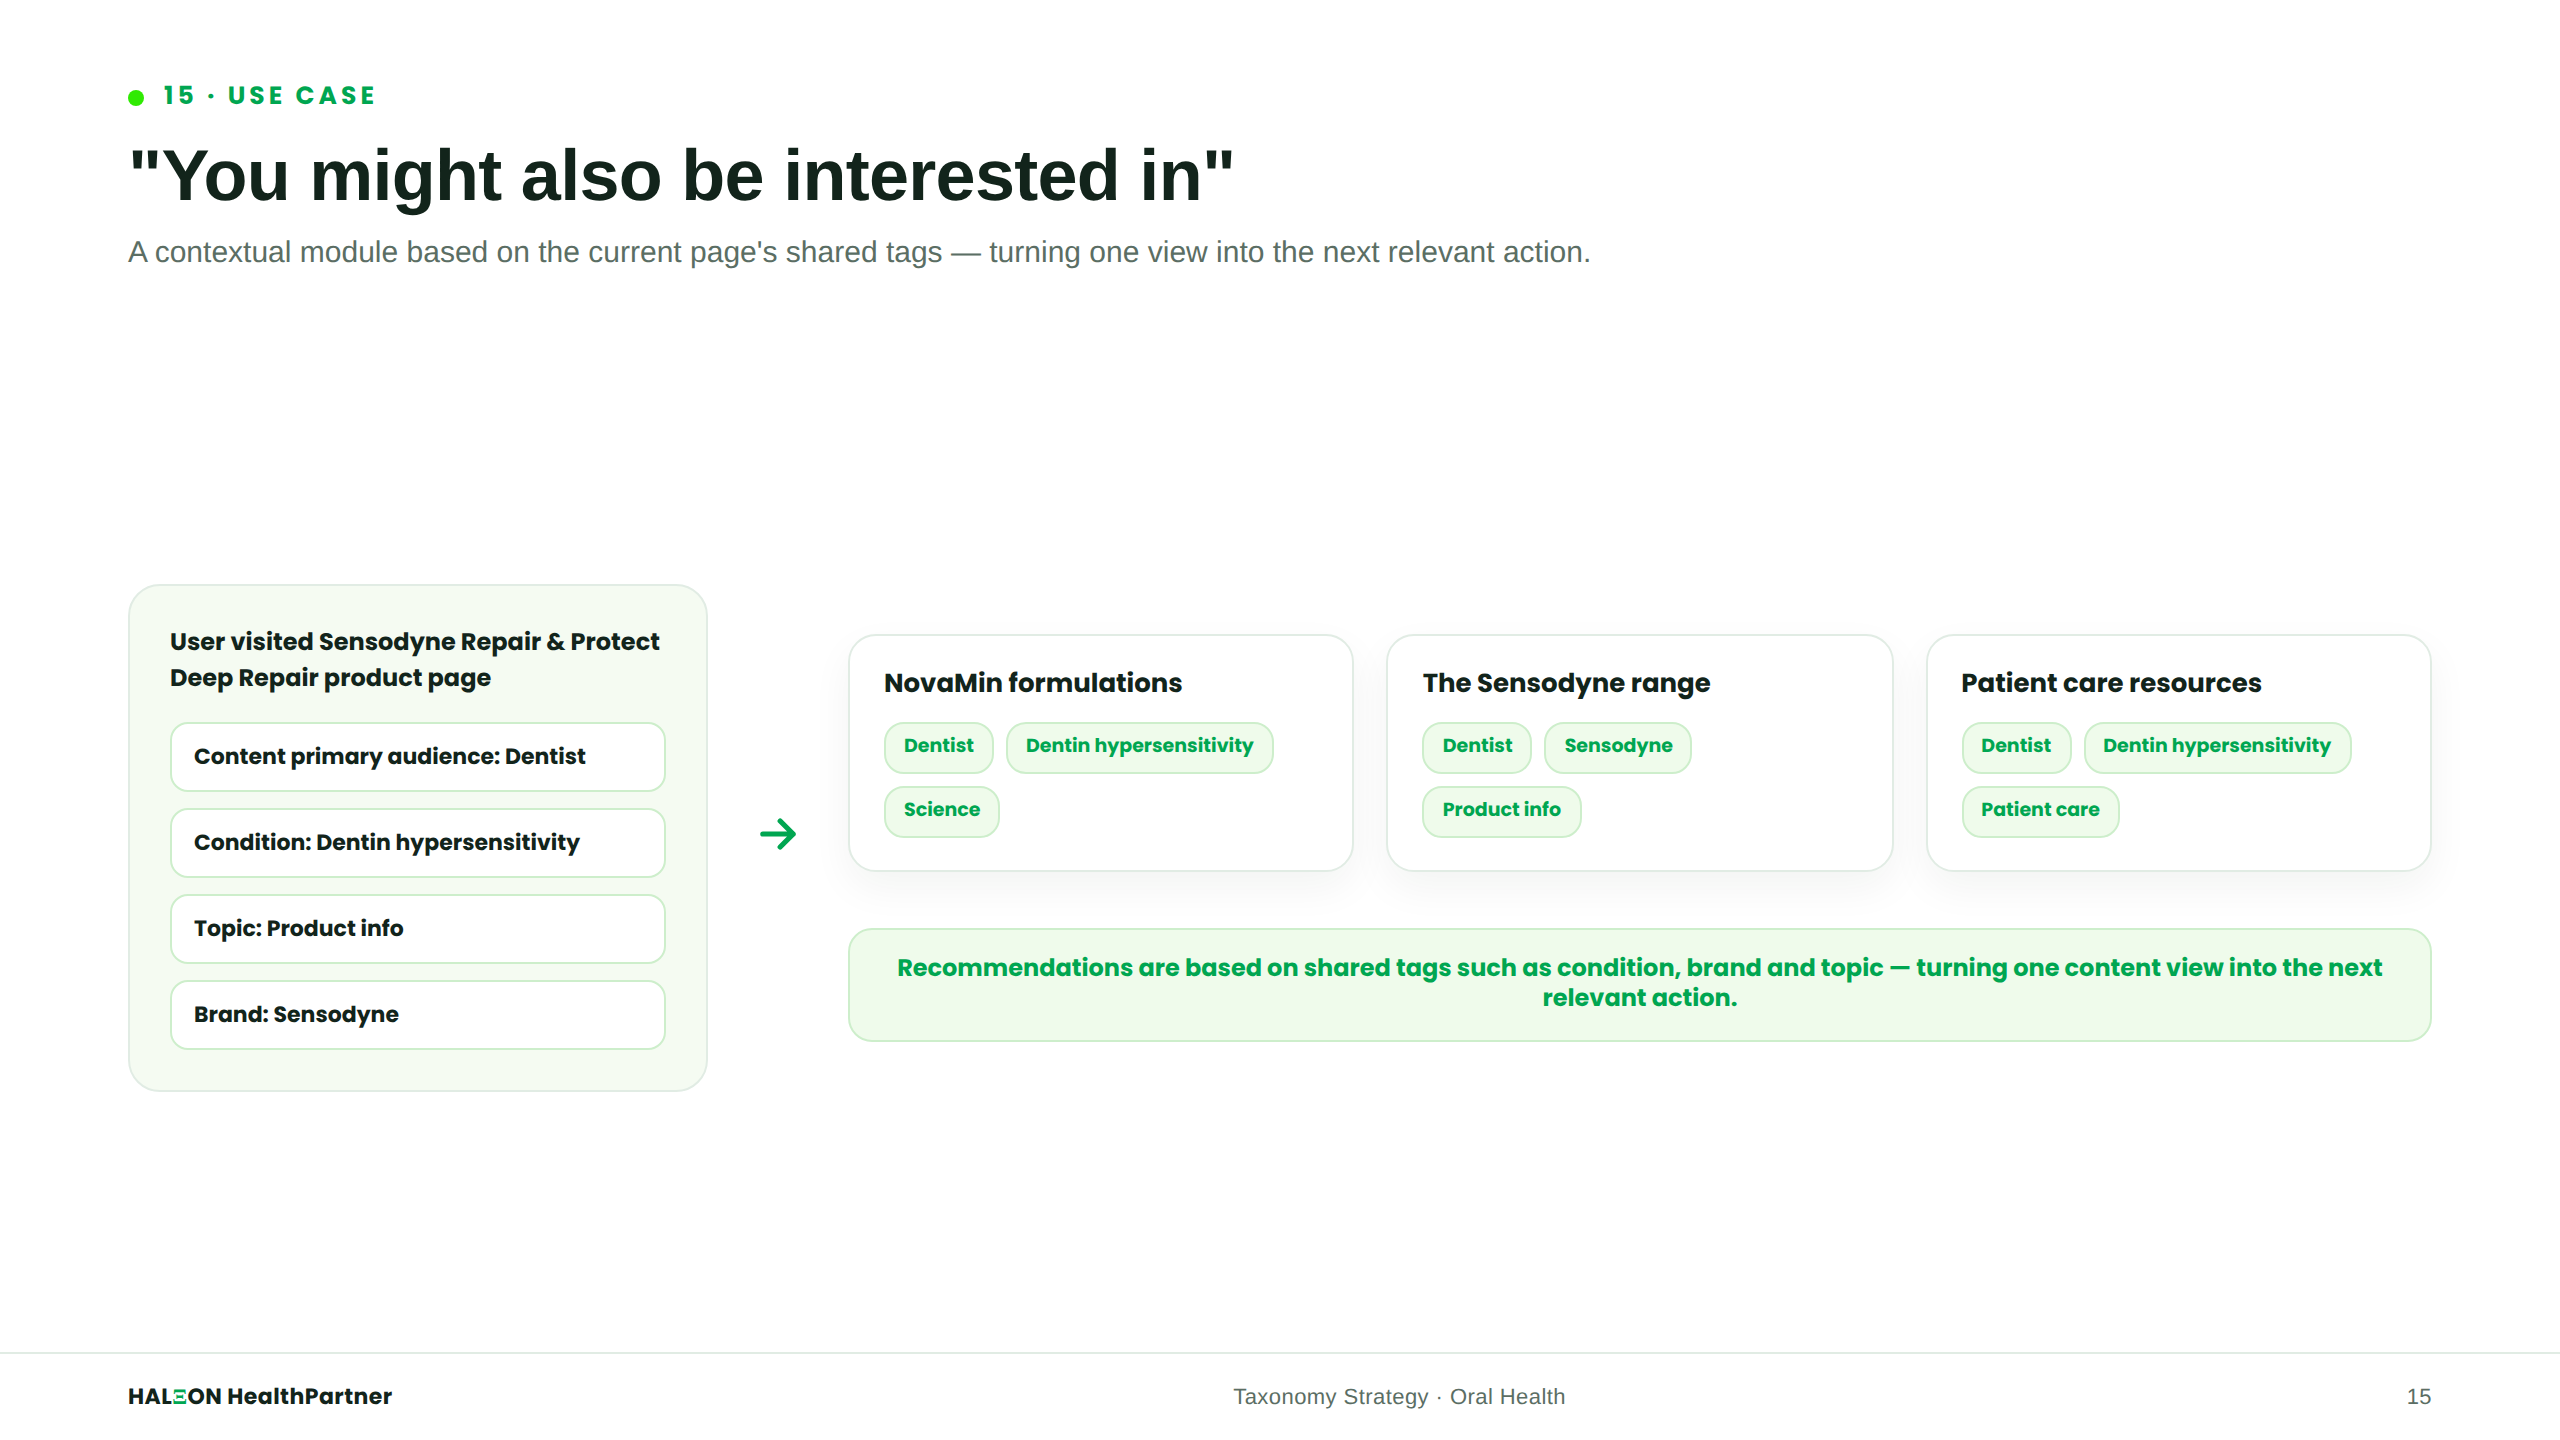Click the HALEON HealthPartner logo

click(260, 1396)
